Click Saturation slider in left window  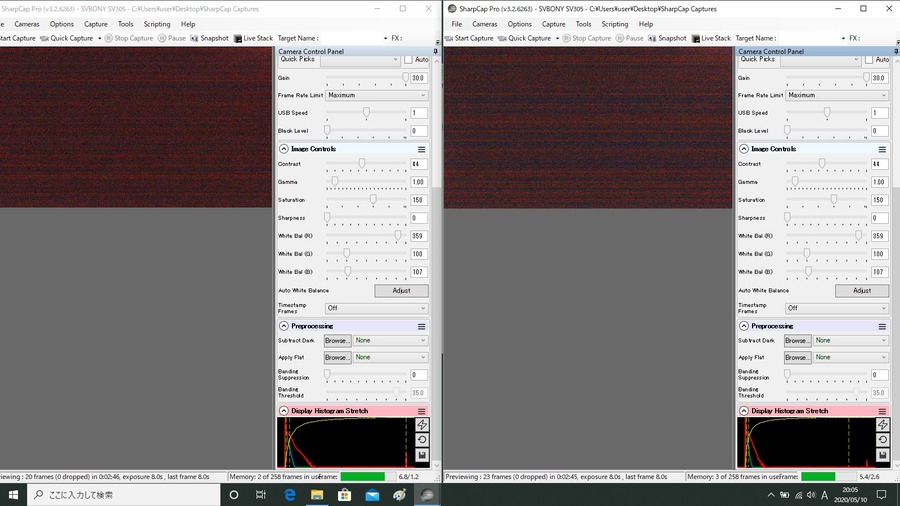coord(367,200)
